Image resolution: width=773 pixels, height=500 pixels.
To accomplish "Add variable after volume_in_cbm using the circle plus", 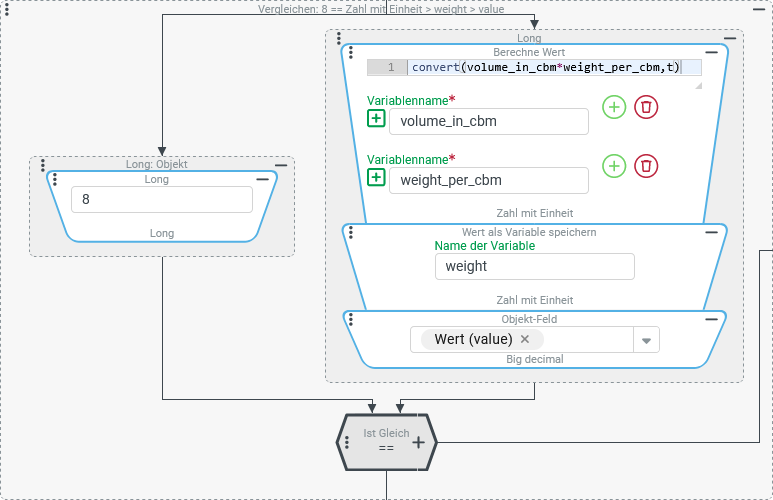I will coord(614,107).
